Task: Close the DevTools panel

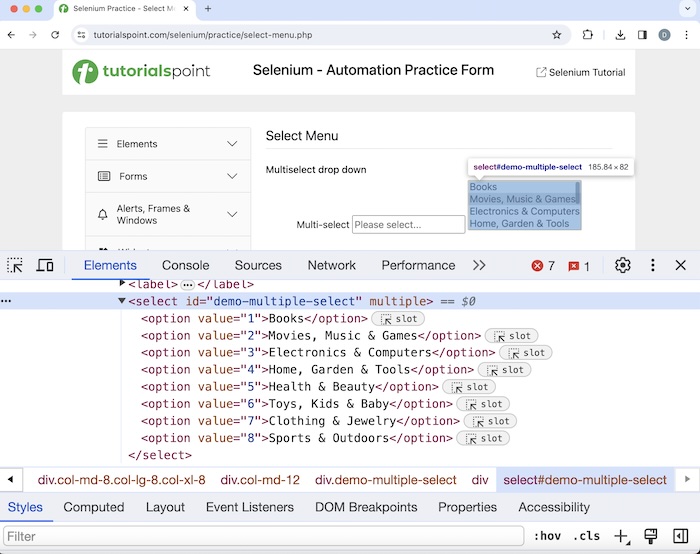Action: 681,265
